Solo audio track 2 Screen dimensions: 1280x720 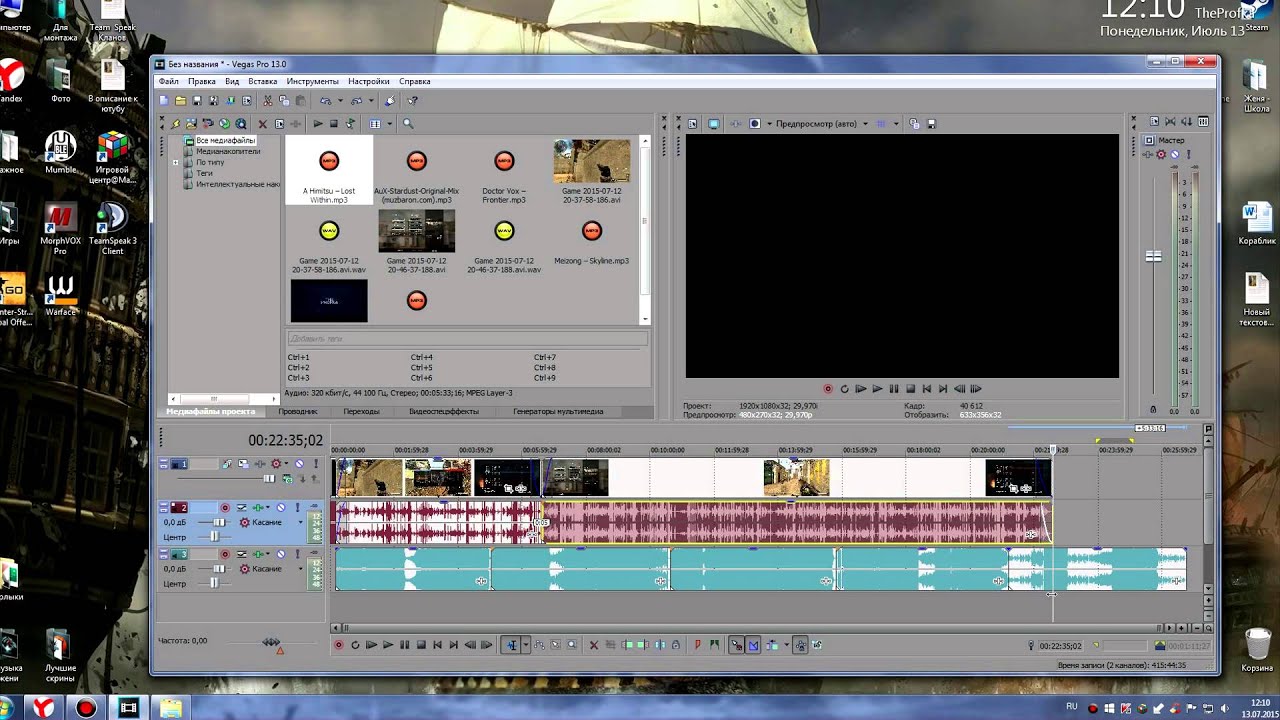click(x=298, y=508)
